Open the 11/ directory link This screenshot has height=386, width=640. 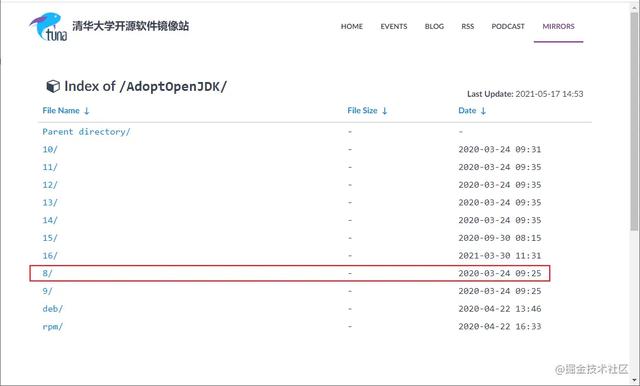[x=50, y=167]
